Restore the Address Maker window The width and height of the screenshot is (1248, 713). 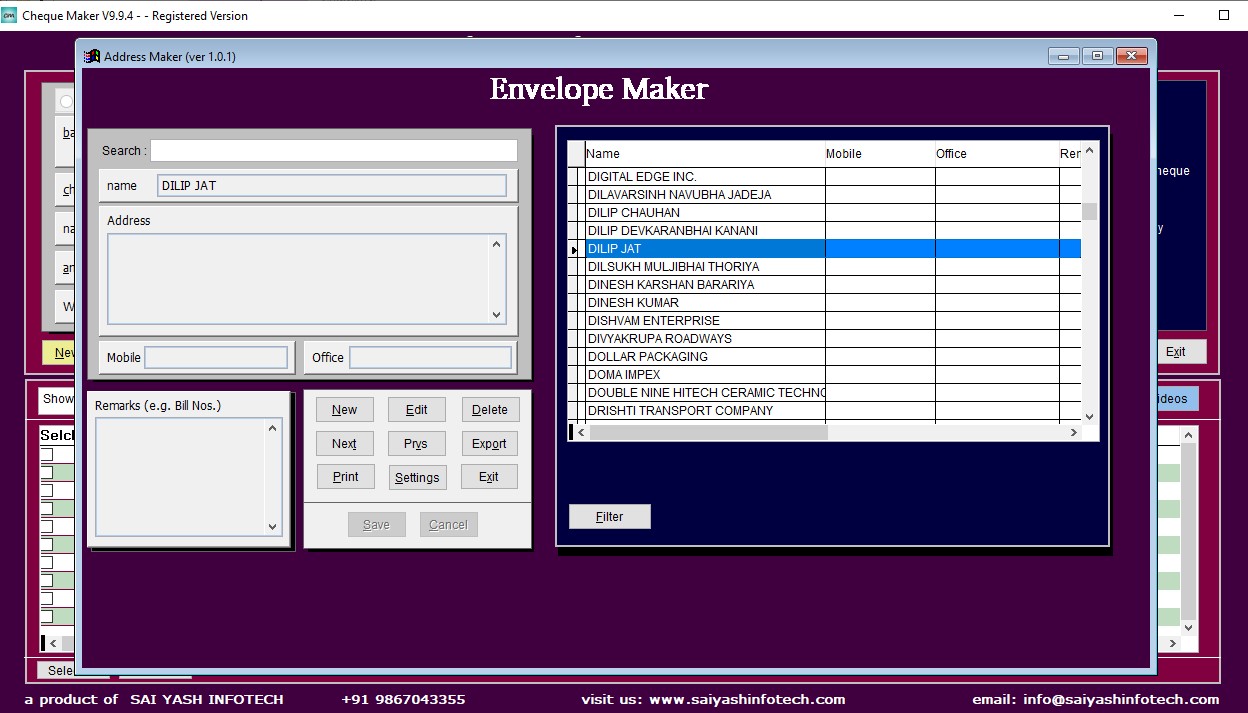click(1097, 56)
